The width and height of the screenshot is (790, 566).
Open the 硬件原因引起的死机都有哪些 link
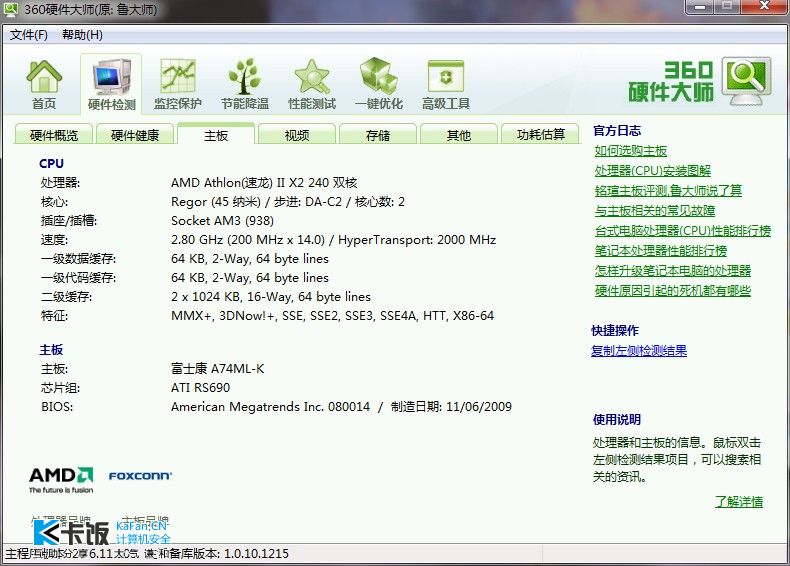[673, 291]
